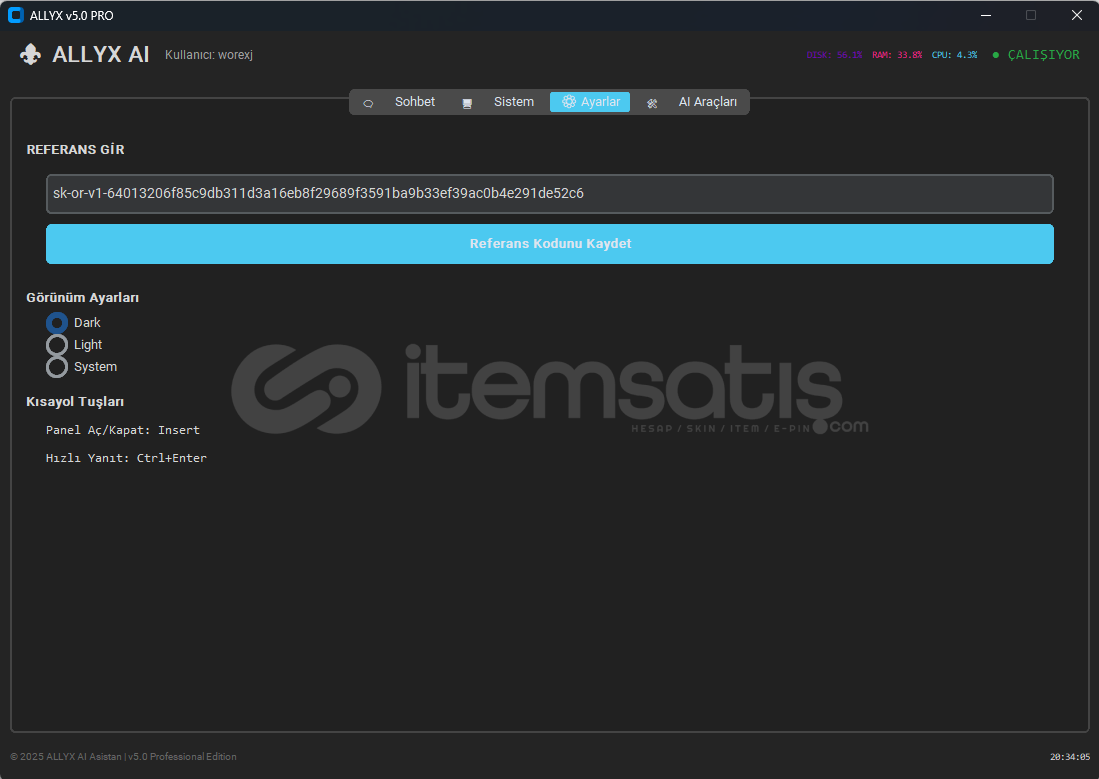Click the "ALLYX v5.0 PRO" window title
This screenshot has width=1099, height=779.
tap(71, 15)
